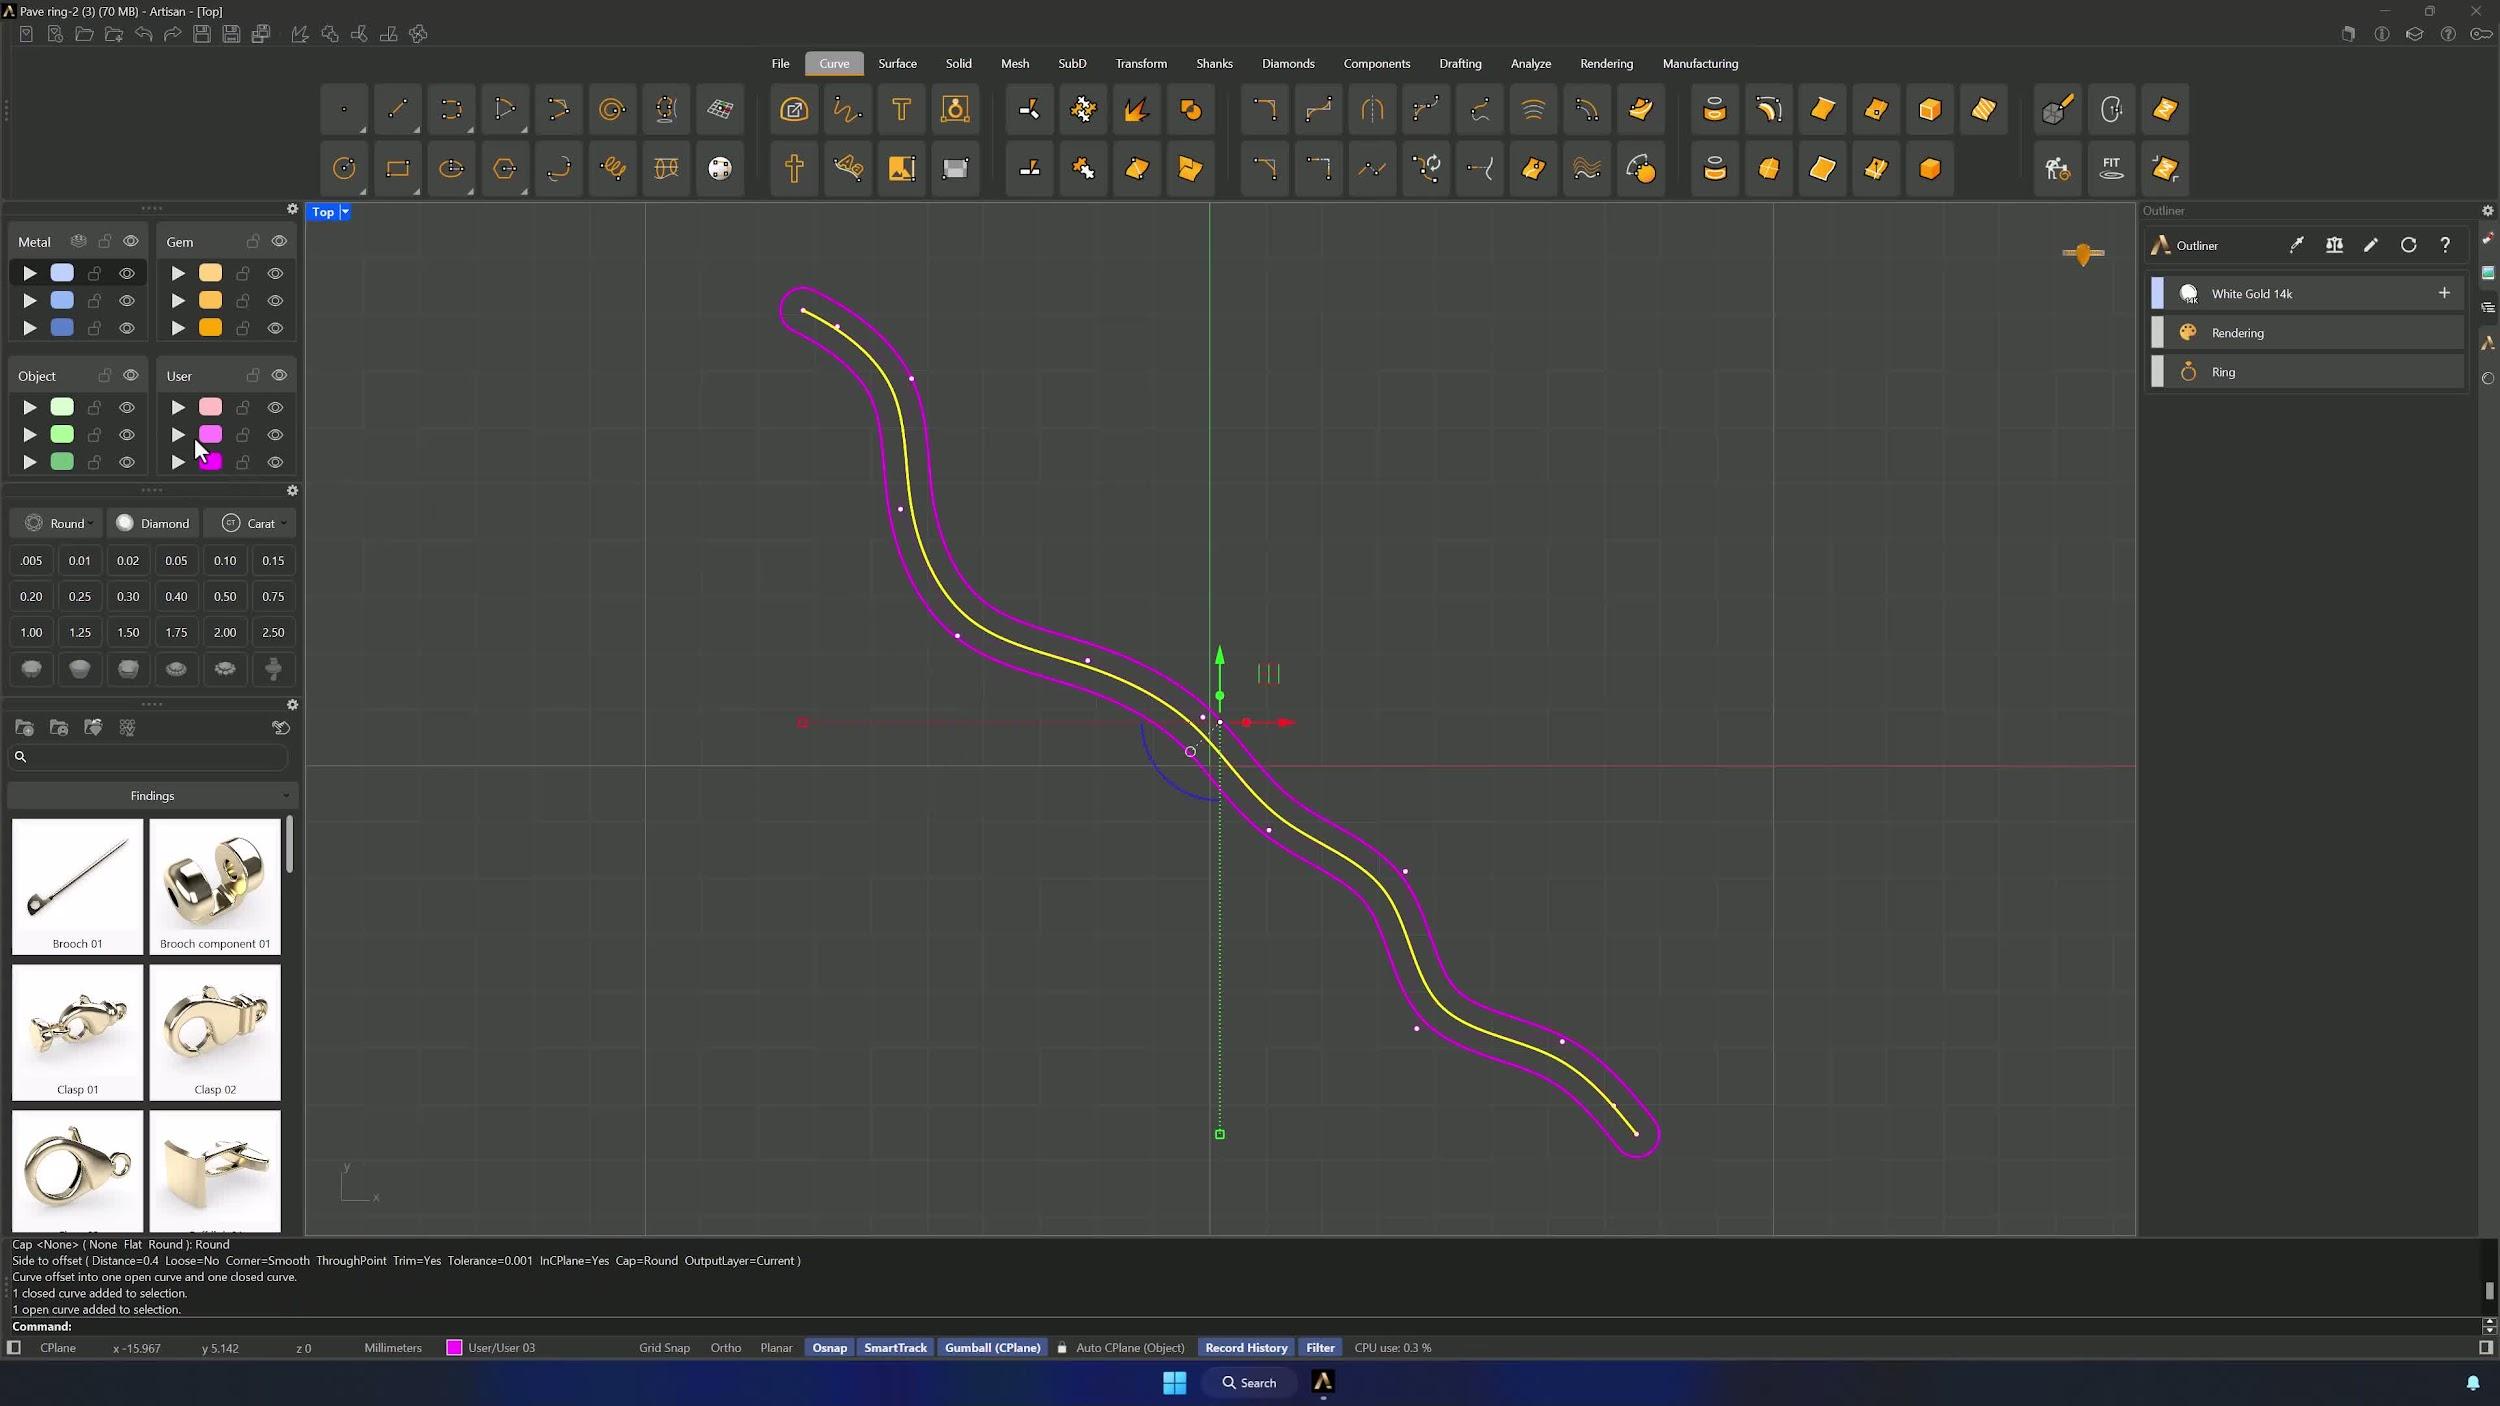
Task: Choose the freehand sketch curve tool
Action: click(848, 110)
